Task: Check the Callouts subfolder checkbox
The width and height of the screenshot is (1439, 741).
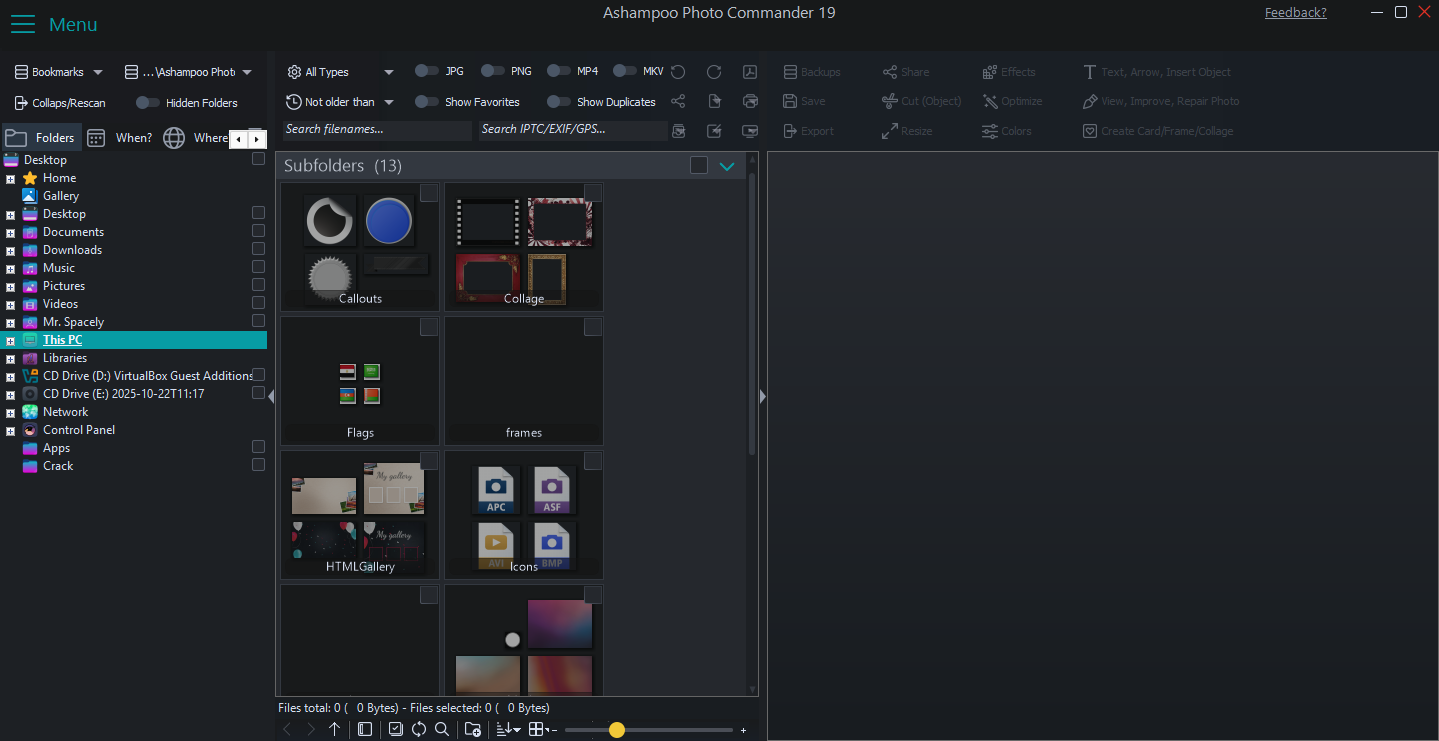Action: (428, 192)
